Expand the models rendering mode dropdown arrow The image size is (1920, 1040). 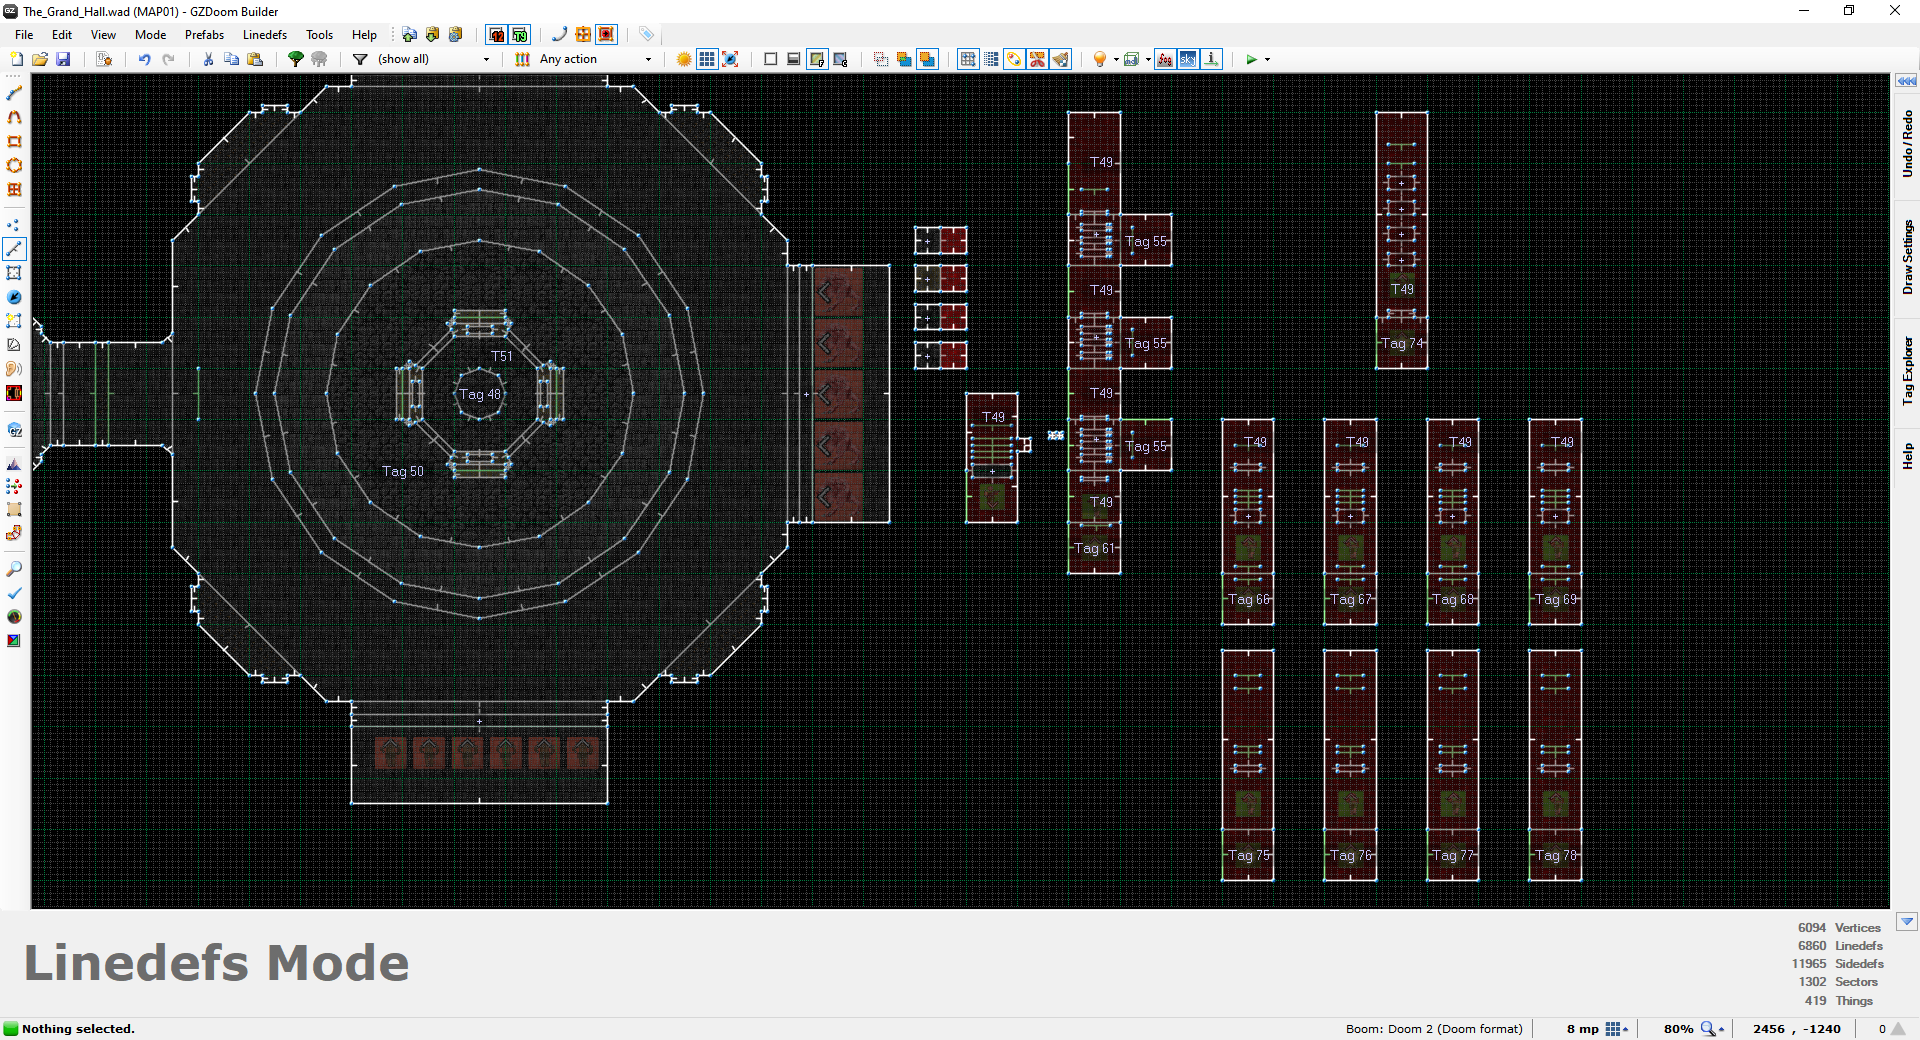(x=1148, y=59)
